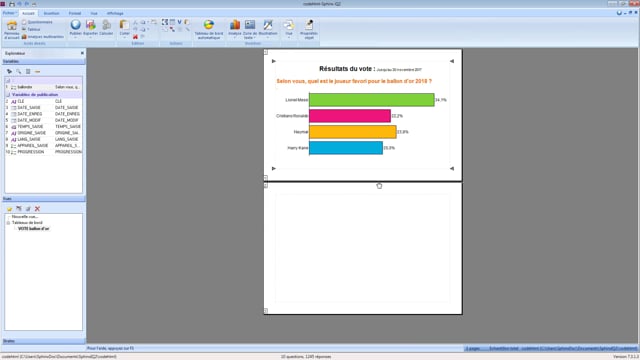The image size is (640, 360).
Task: Select the DATE_SAISIE variable row
Action: 43,107
